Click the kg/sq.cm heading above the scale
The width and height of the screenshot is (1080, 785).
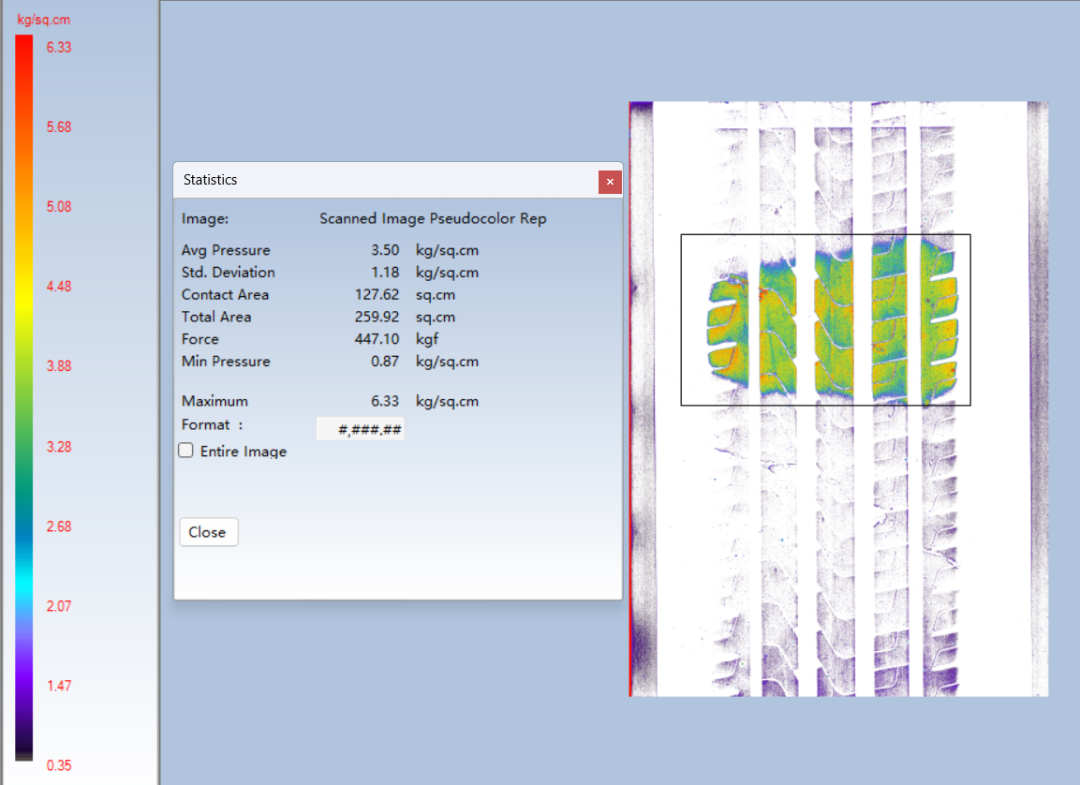[x=44, y=20]
